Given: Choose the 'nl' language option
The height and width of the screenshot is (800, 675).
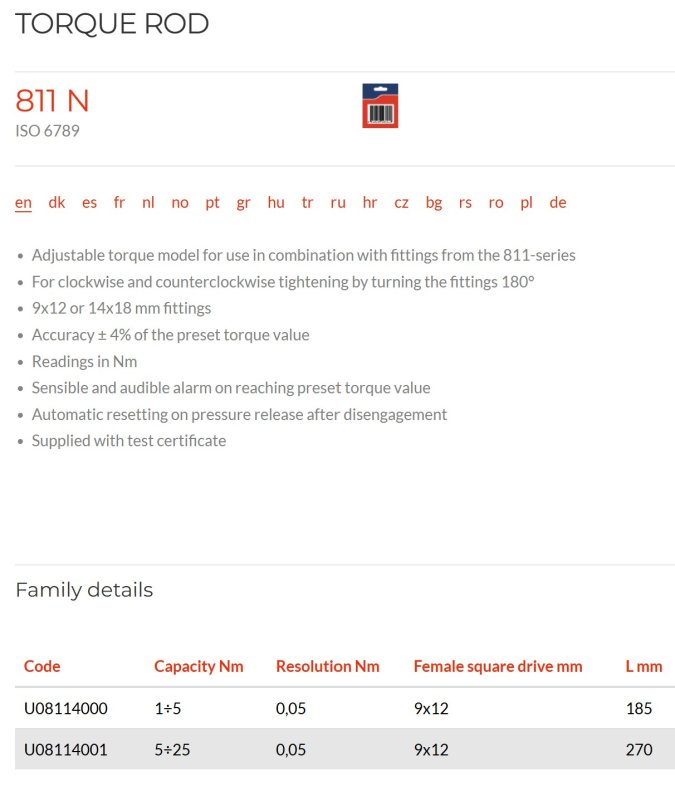Looking at the screenshot, I should click(x=148, y=203).
